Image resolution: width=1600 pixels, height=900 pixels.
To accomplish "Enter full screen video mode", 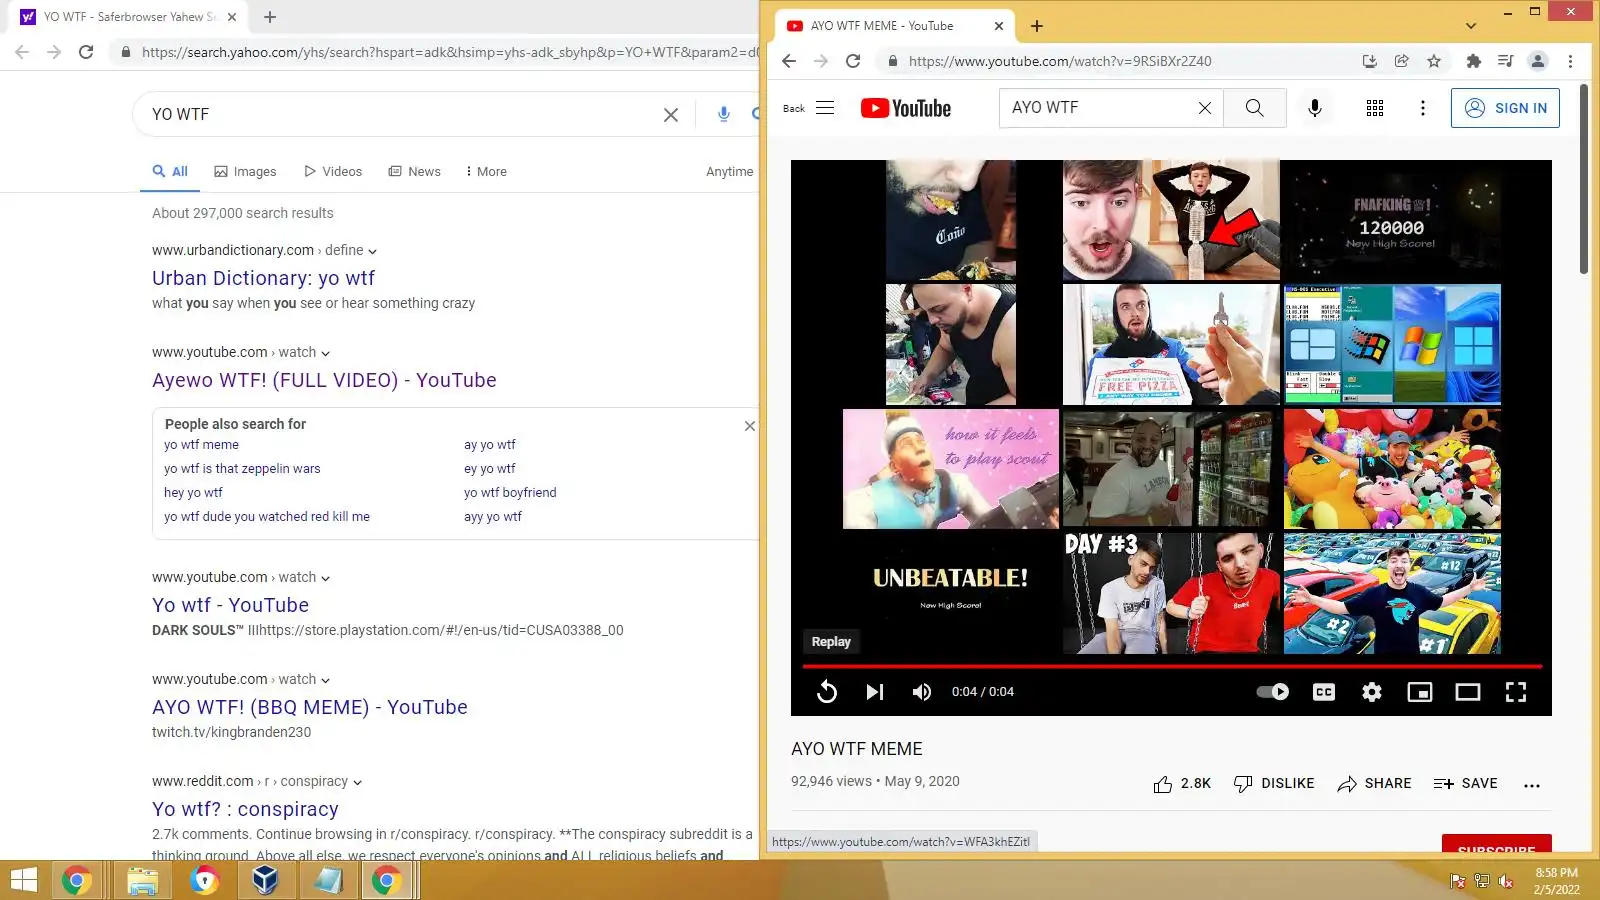I will coord(1516,692).
